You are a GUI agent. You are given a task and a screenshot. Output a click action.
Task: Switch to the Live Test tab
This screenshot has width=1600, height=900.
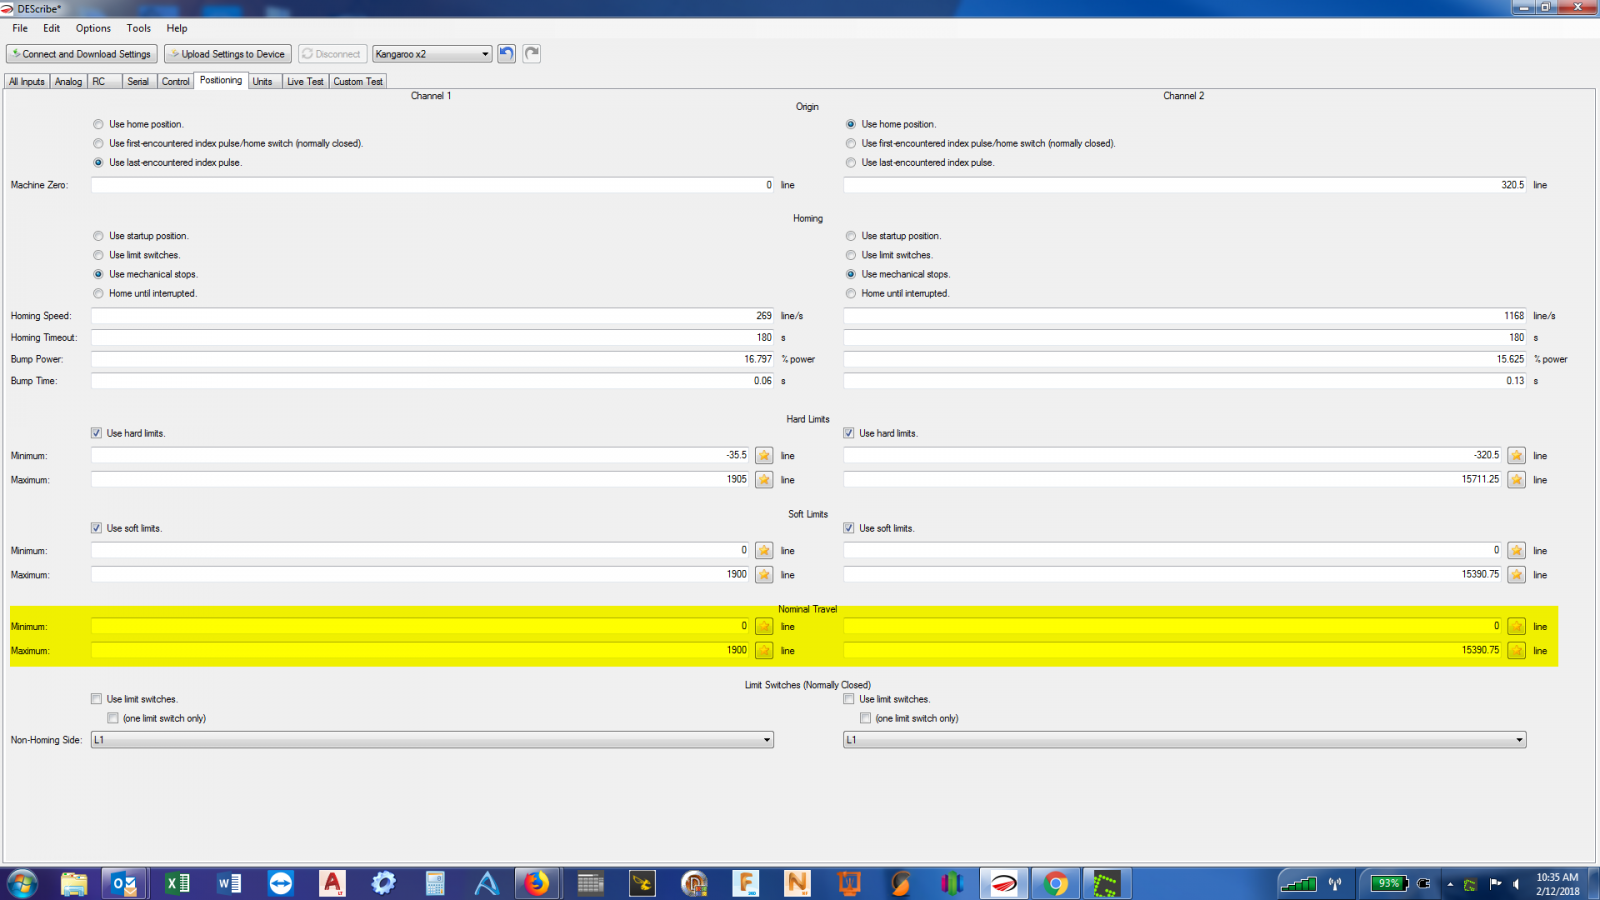[305, 82]
